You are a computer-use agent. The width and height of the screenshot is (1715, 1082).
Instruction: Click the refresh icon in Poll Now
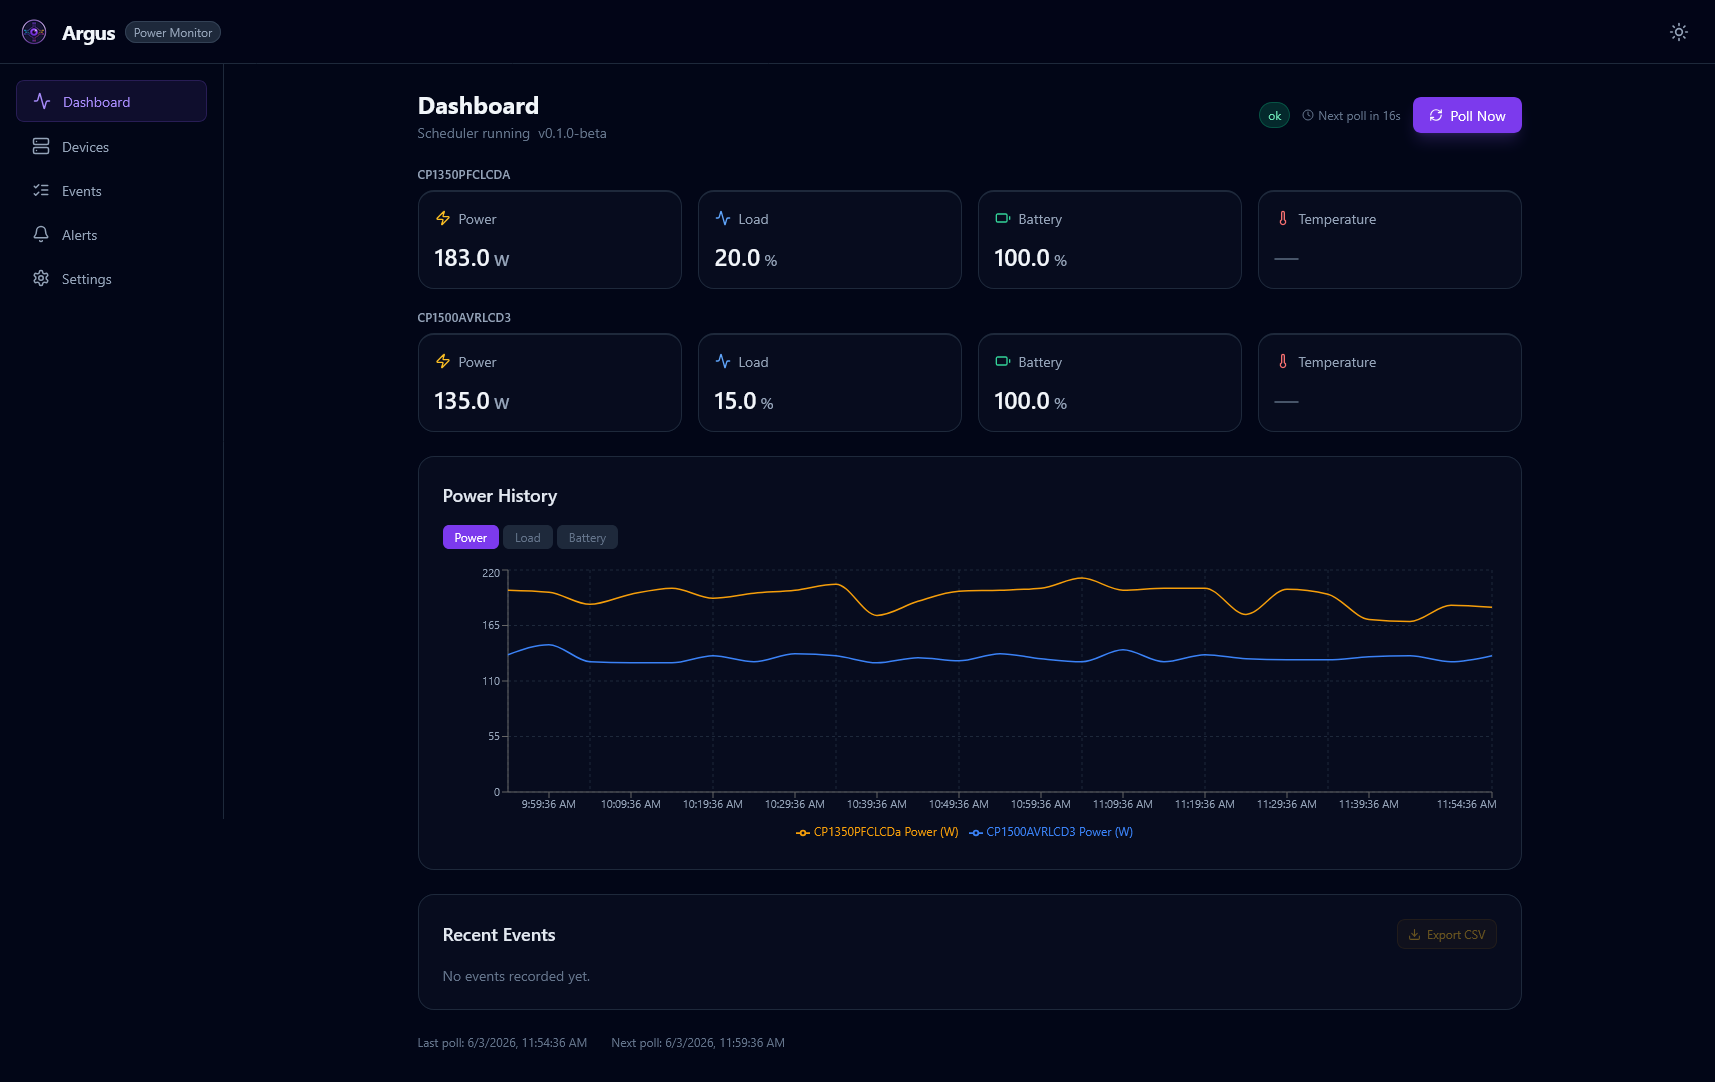point(1436,115)
